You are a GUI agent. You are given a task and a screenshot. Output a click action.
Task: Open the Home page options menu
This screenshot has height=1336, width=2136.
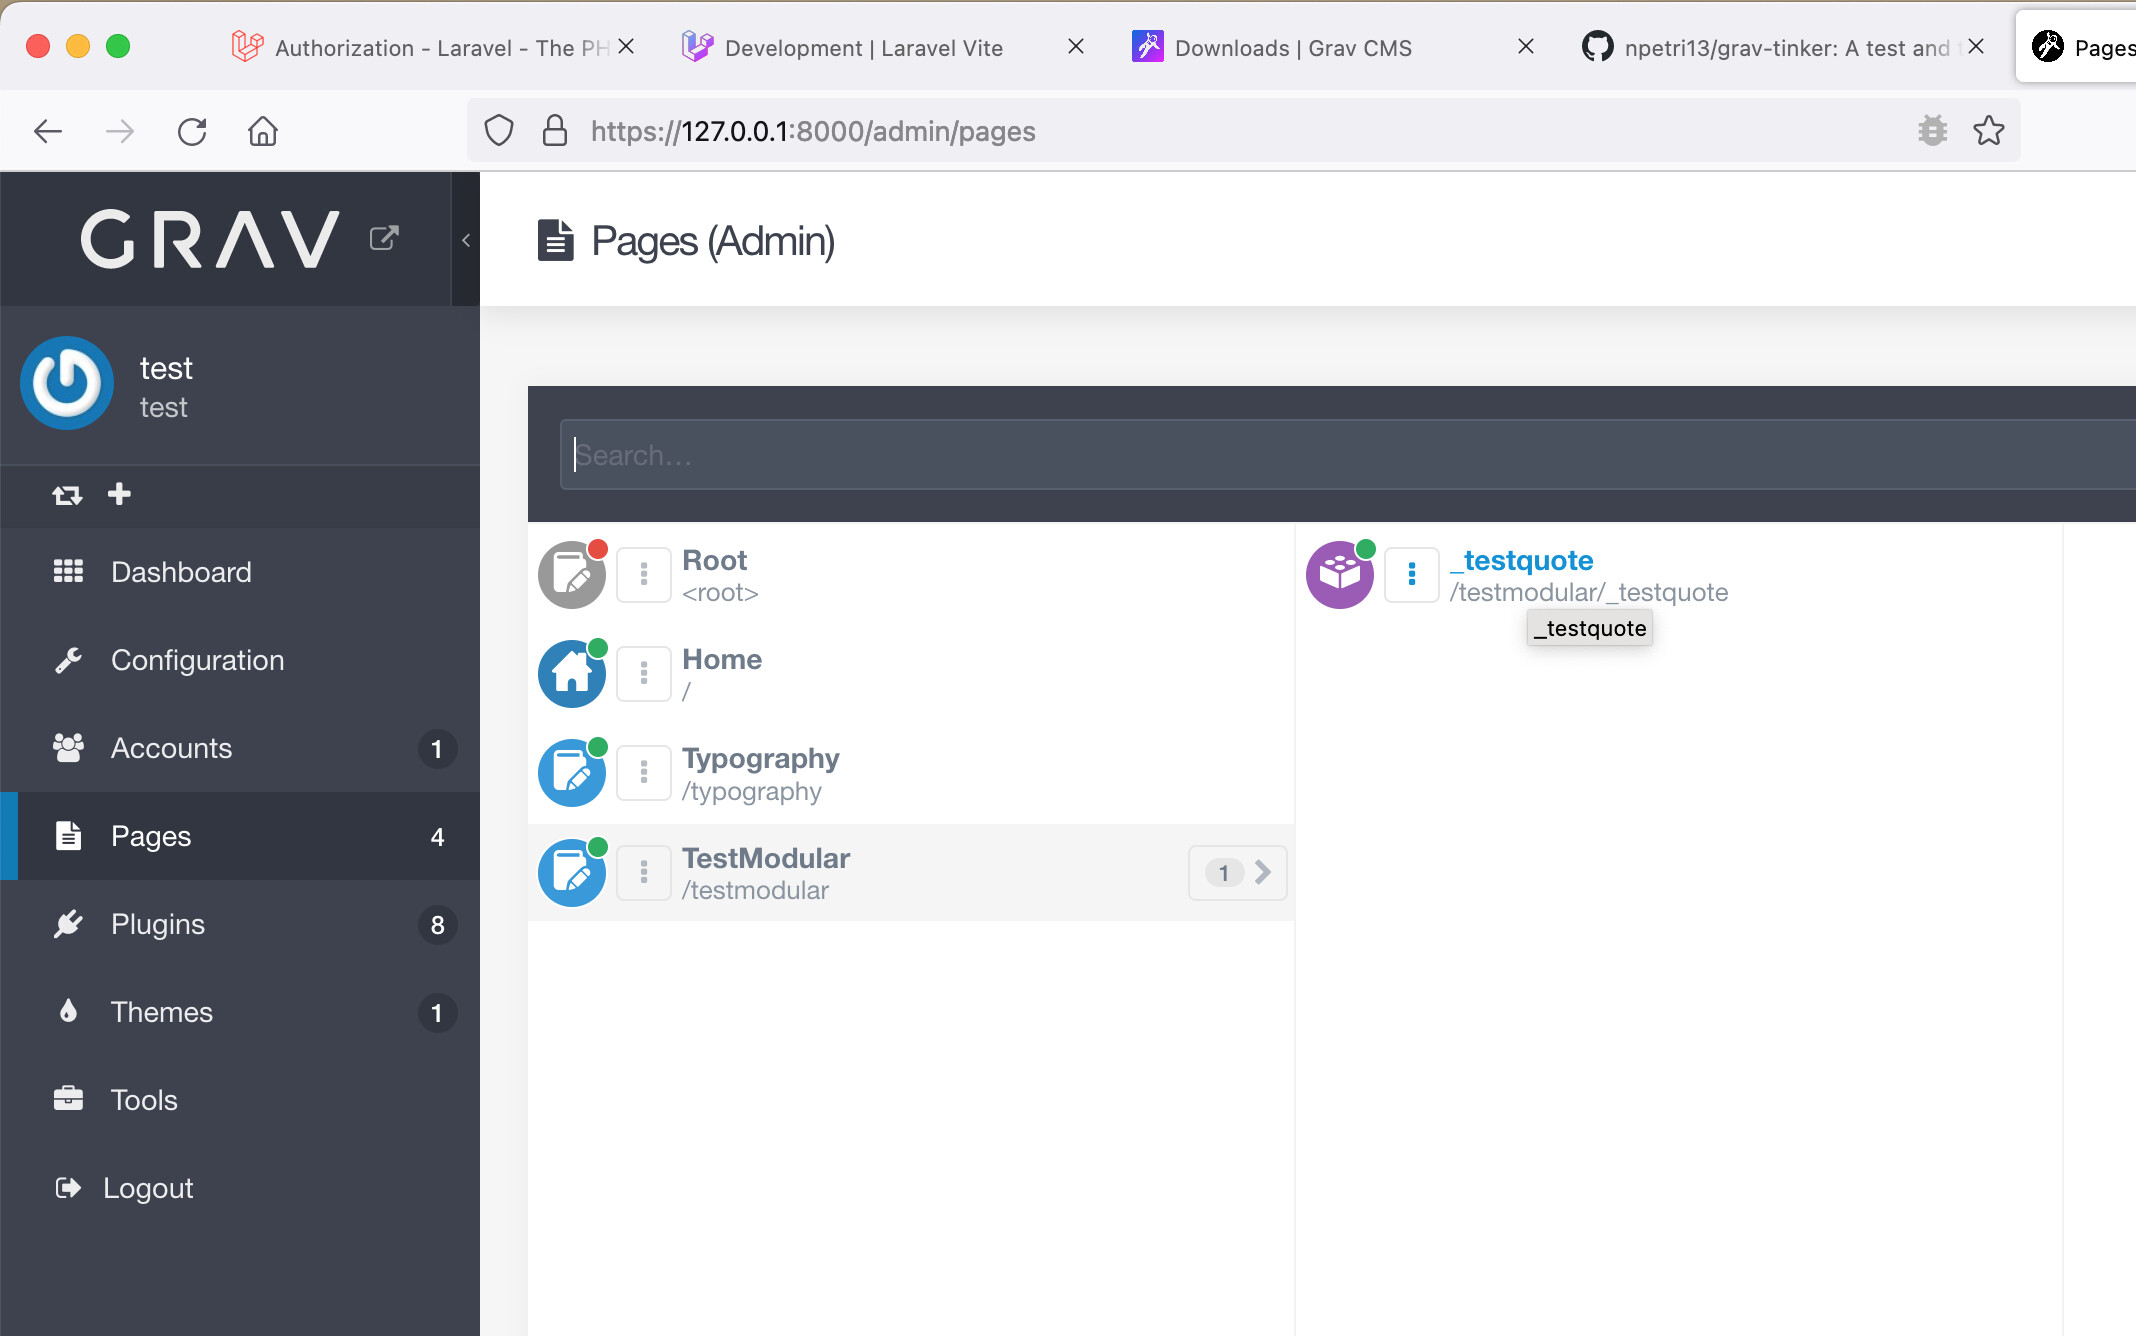tap(643, 674)
